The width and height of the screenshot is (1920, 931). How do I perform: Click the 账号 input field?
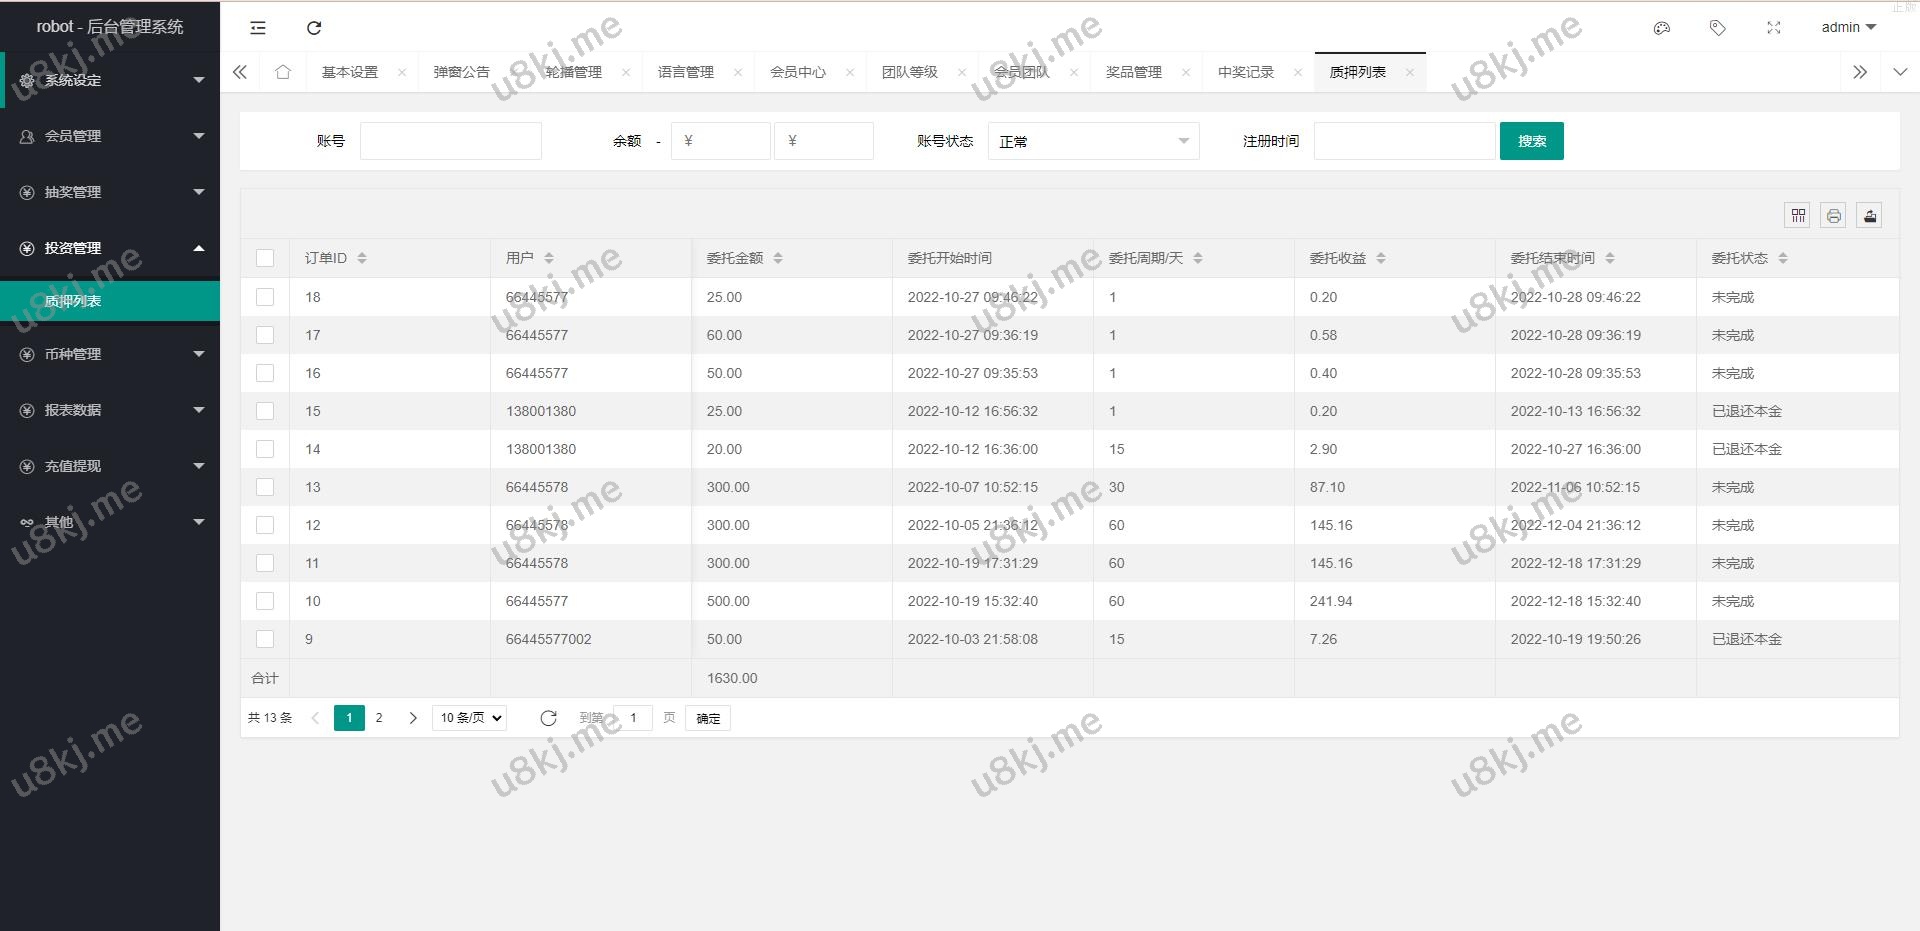(x=450, y=141)
